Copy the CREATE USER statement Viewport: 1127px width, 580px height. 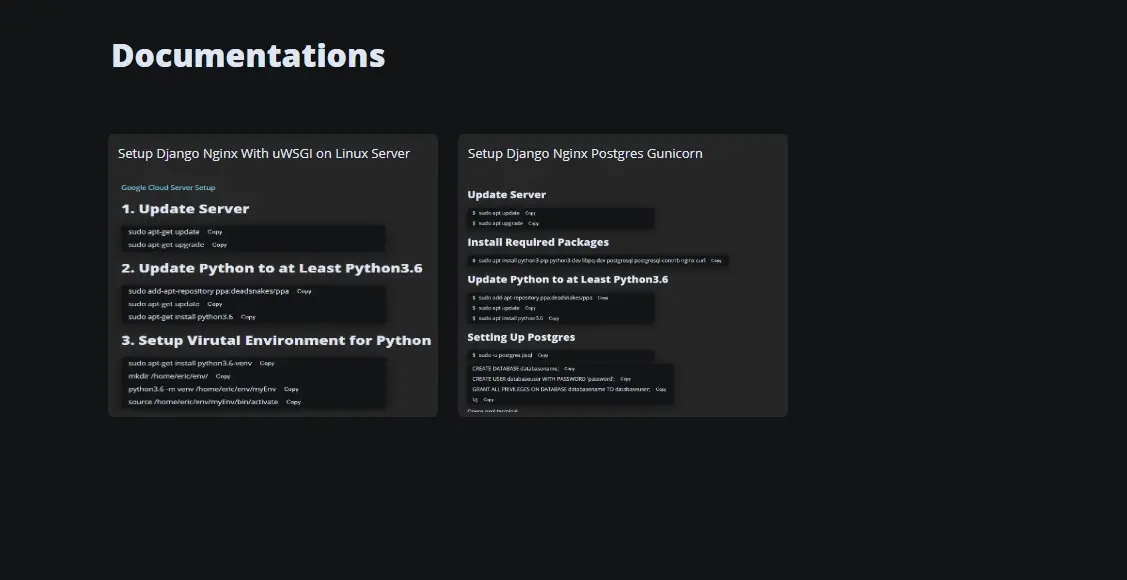pyautogui.click(x=625, y=379)
